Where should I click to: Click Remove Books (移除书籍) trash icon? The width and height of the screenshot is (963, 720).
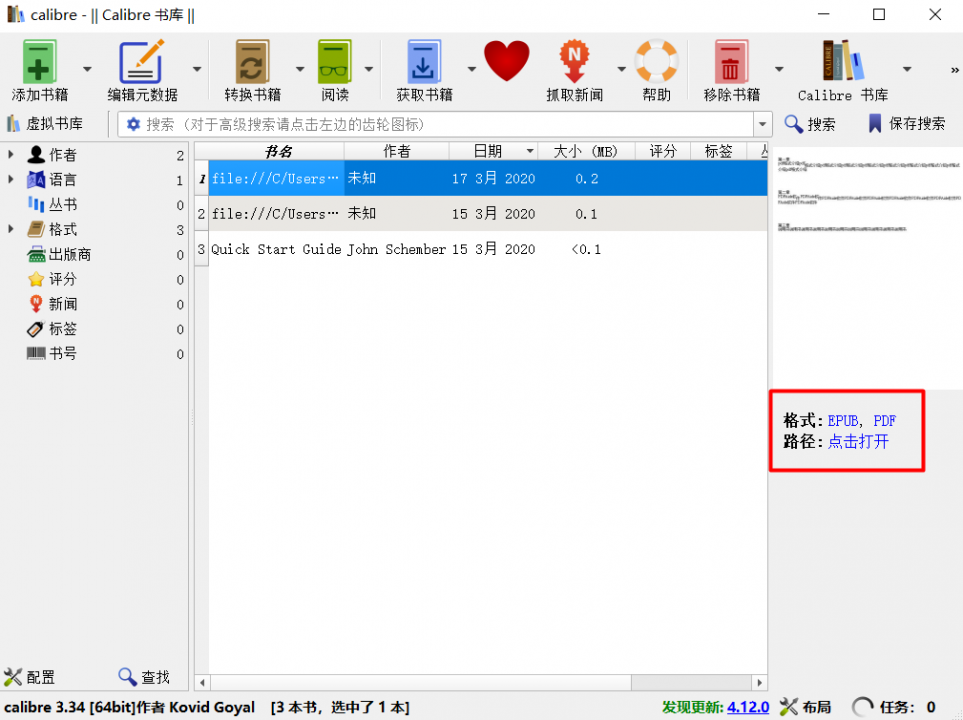[731, 61]
